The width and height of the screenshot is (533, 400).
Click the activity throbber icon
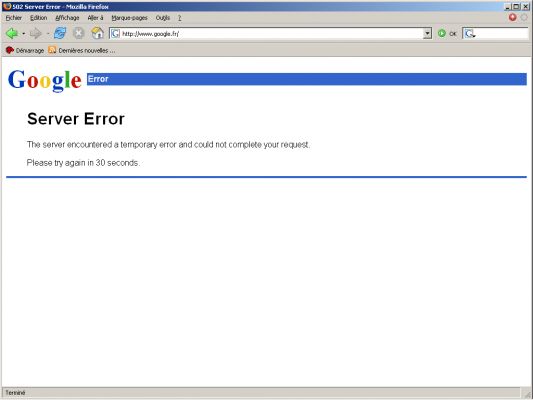point(525,17)
